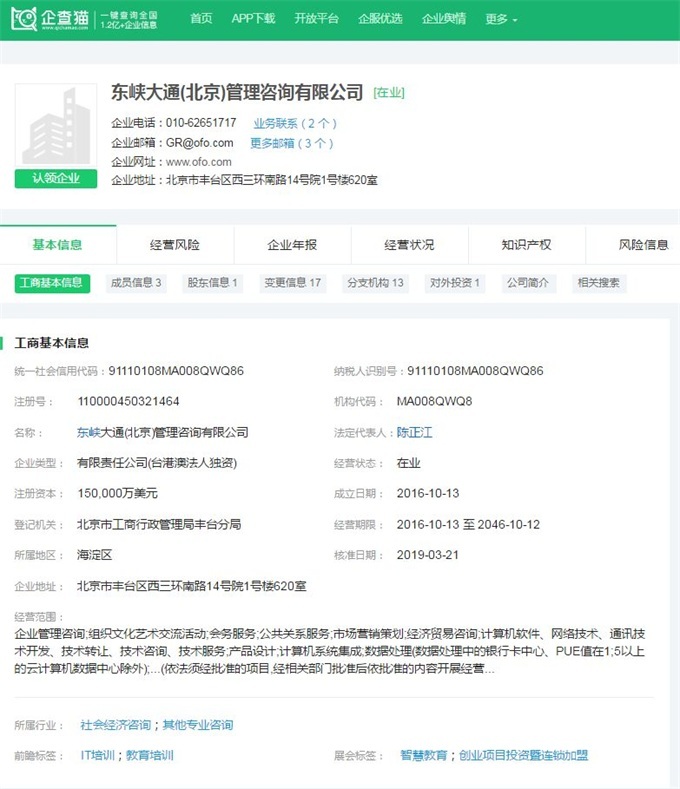Click the 工商基本信息 section heading
This screenshot has width=680, height=789.
point(52,343)
